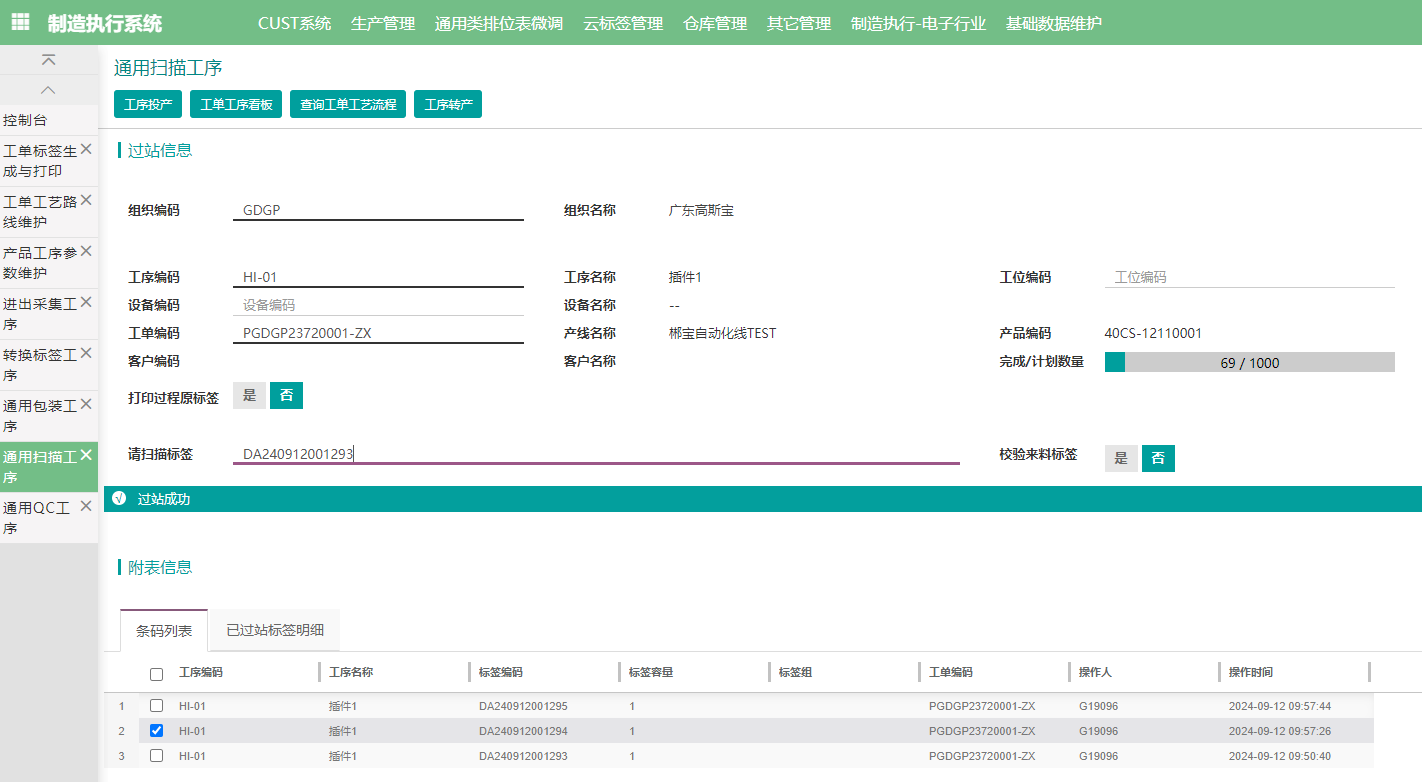Set 校验来料标签 to 是

(x=1121, y=458)
